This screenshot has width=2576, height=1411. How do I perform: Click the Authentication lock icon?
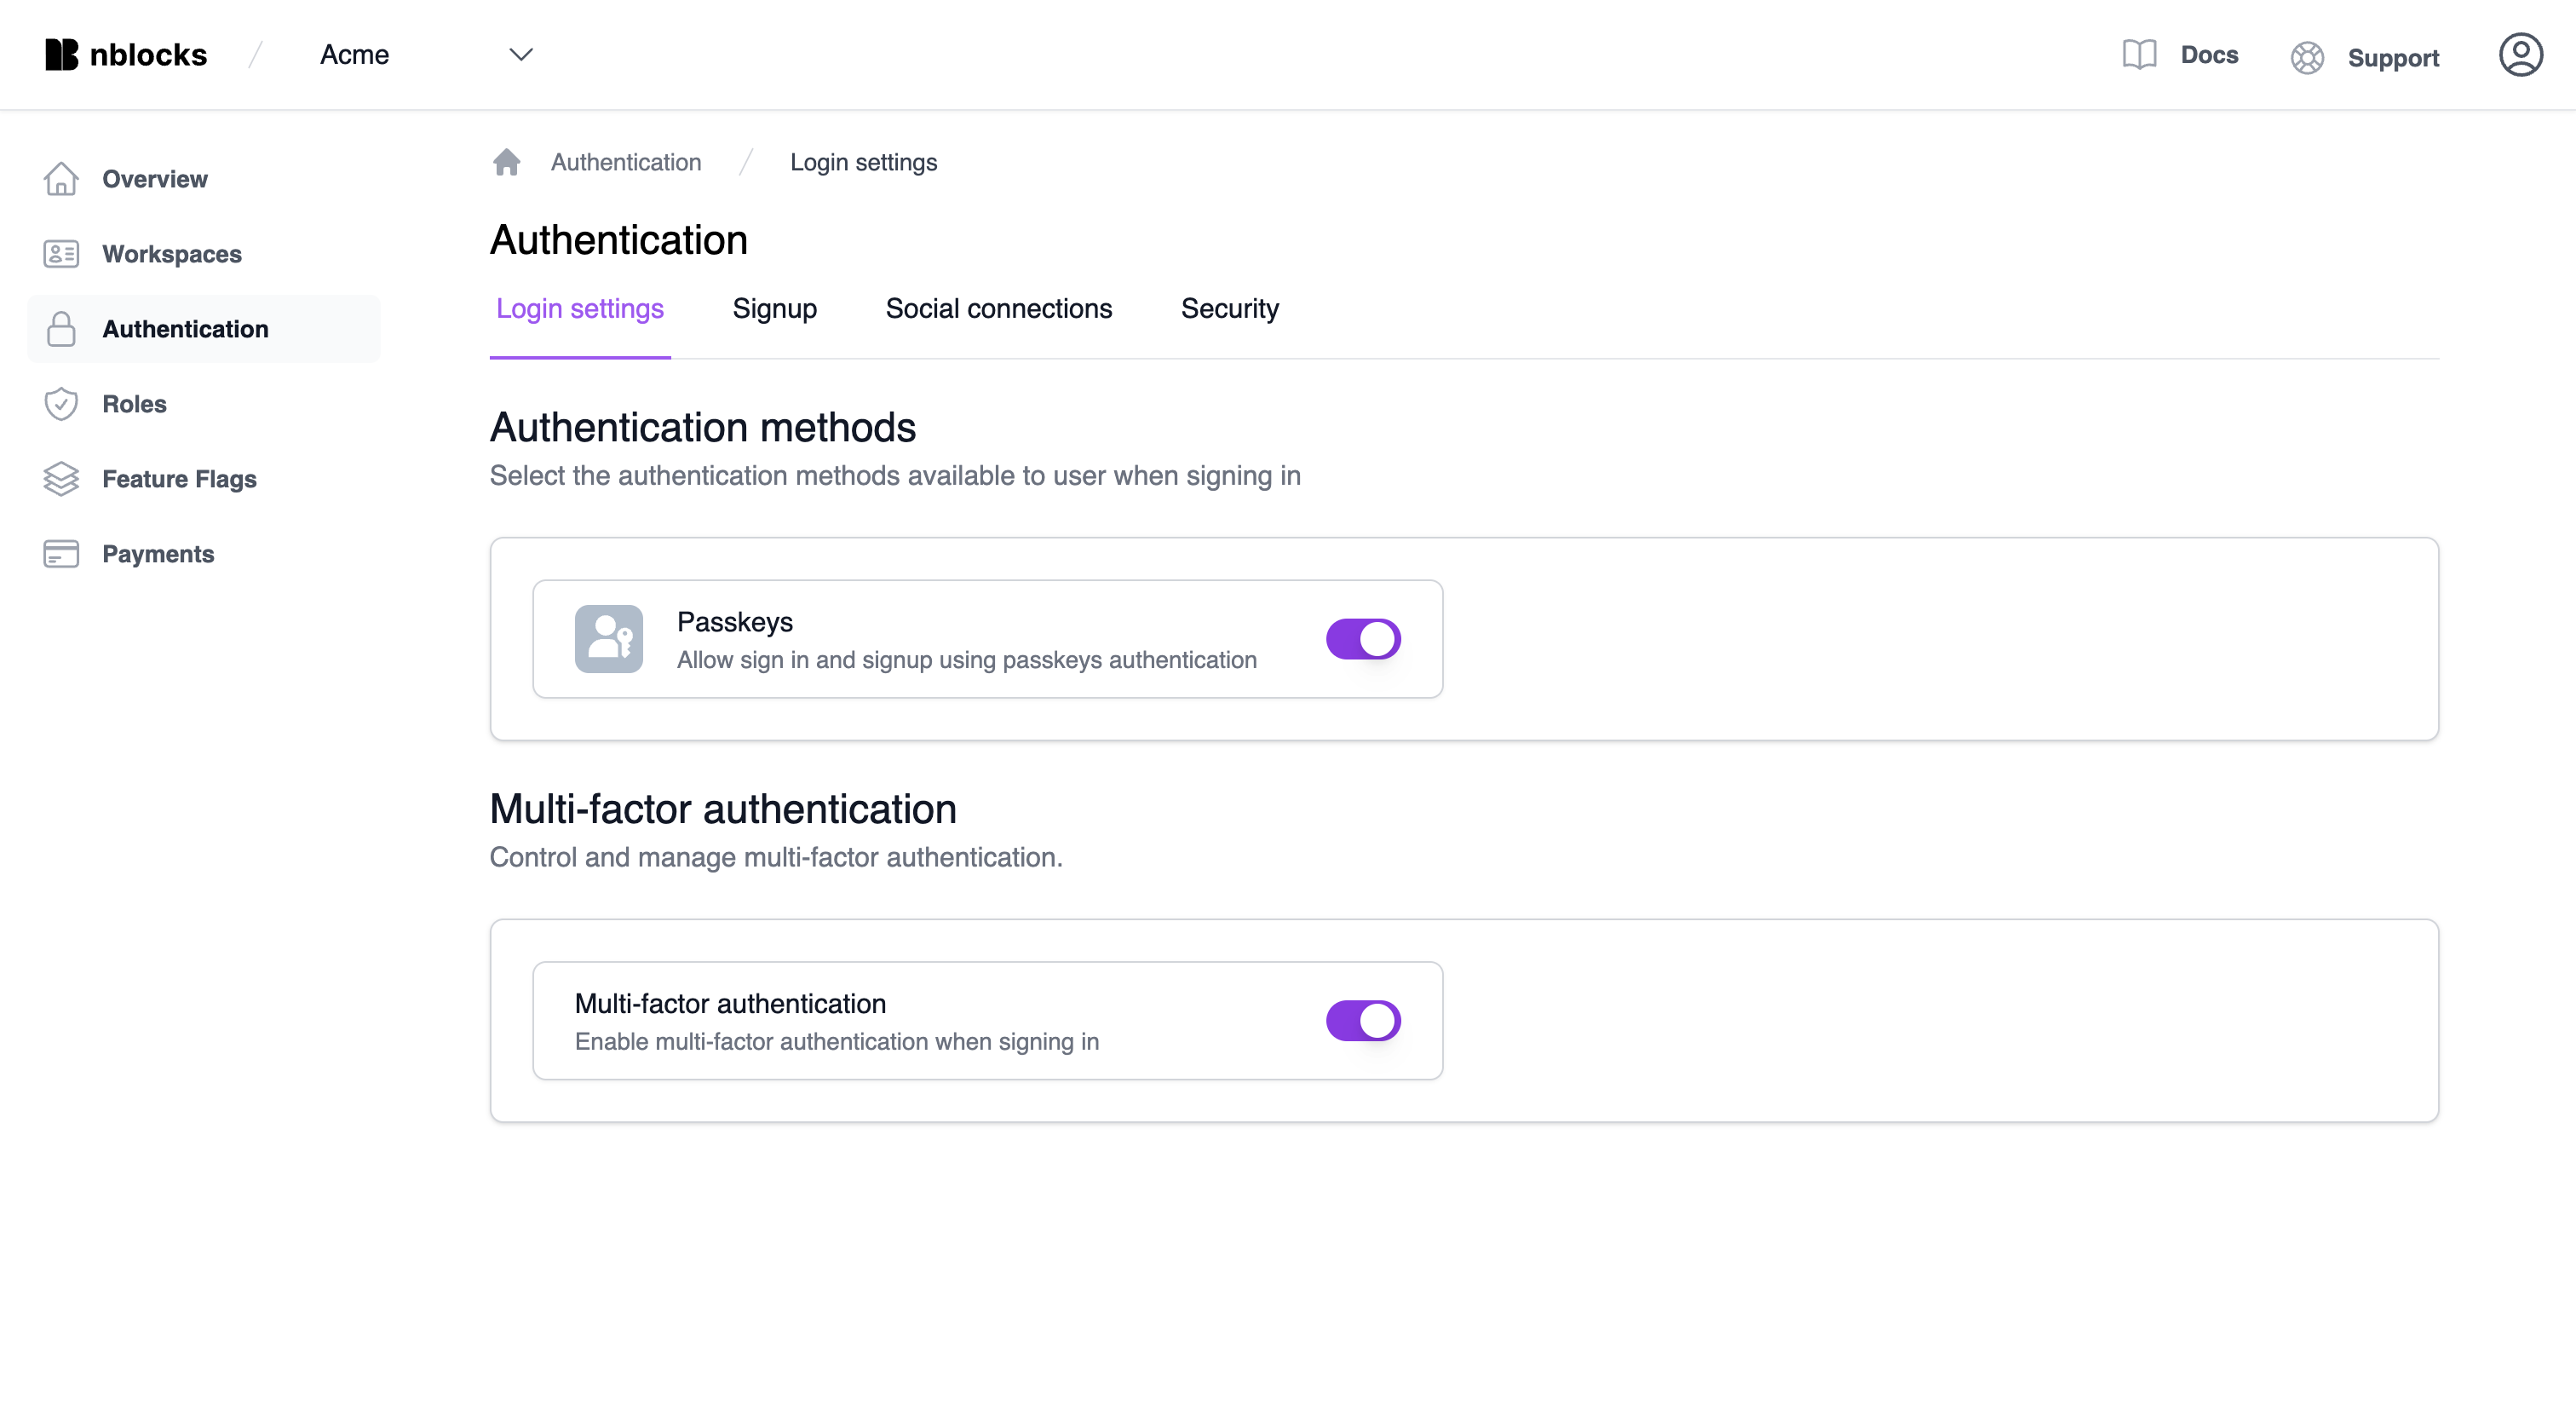coord(60,328)
